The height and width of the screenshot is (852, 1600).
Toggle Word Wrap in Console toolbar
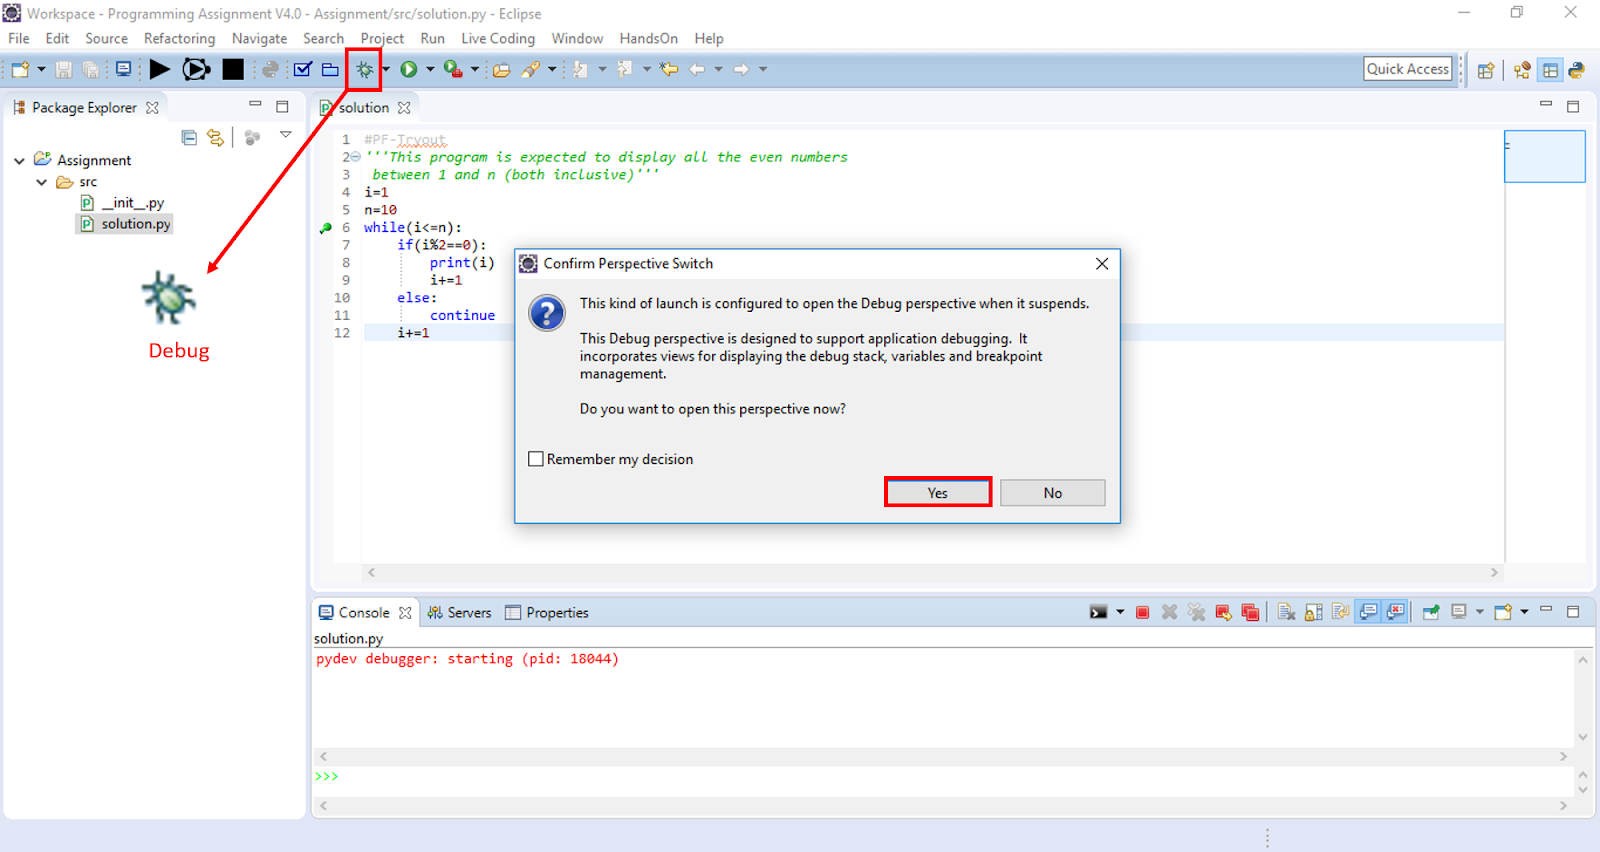(x=1340, y=612)
